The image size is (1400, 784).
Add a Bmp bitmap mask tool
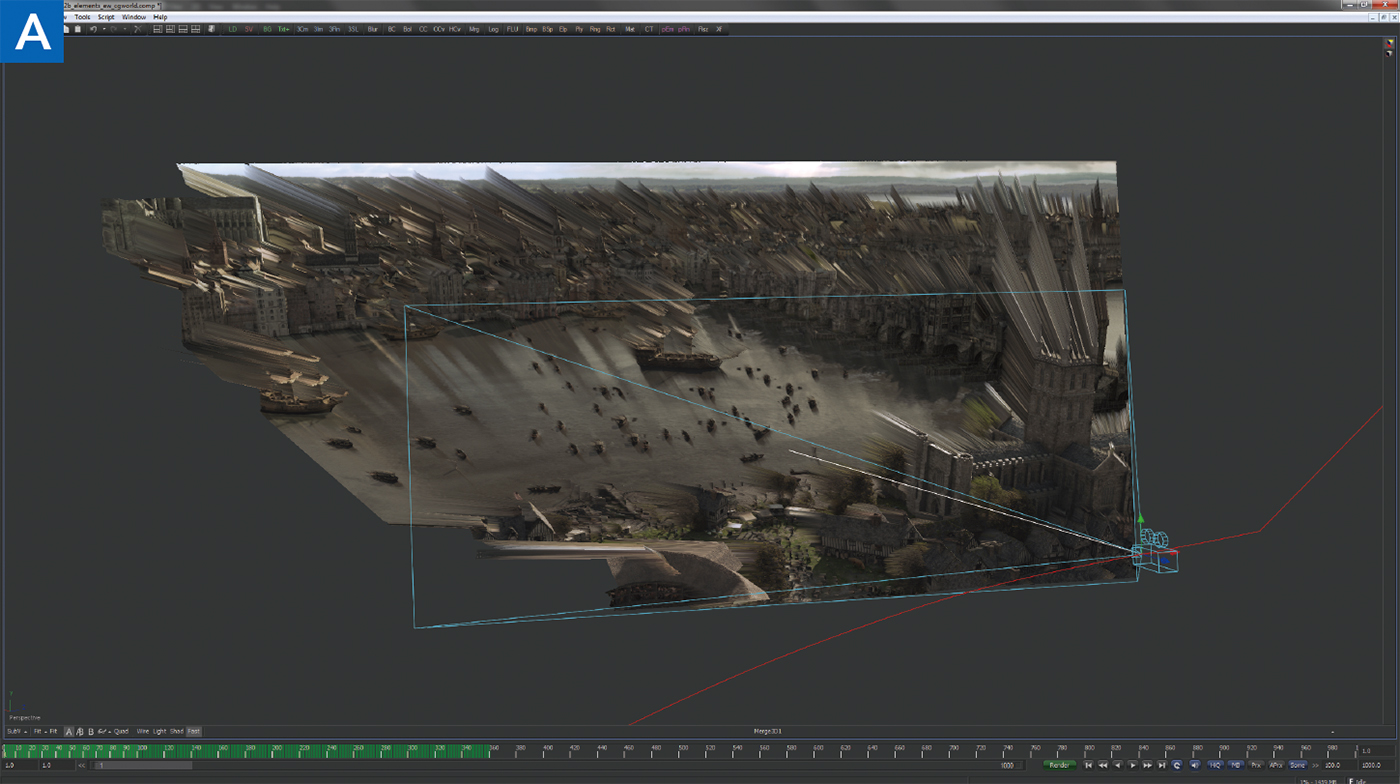click(x=531, y=29)
